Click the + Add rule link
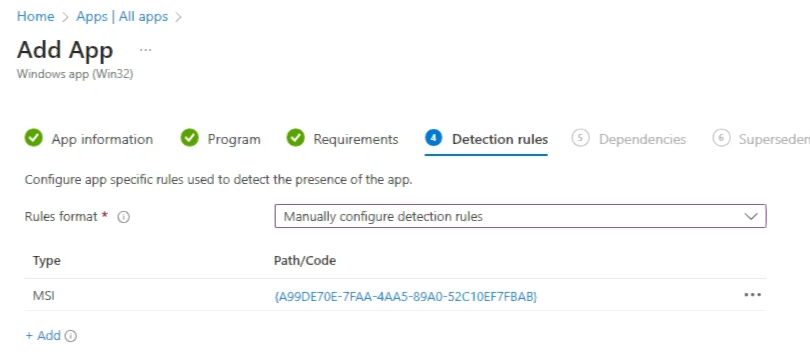 (x=43, y=336)
